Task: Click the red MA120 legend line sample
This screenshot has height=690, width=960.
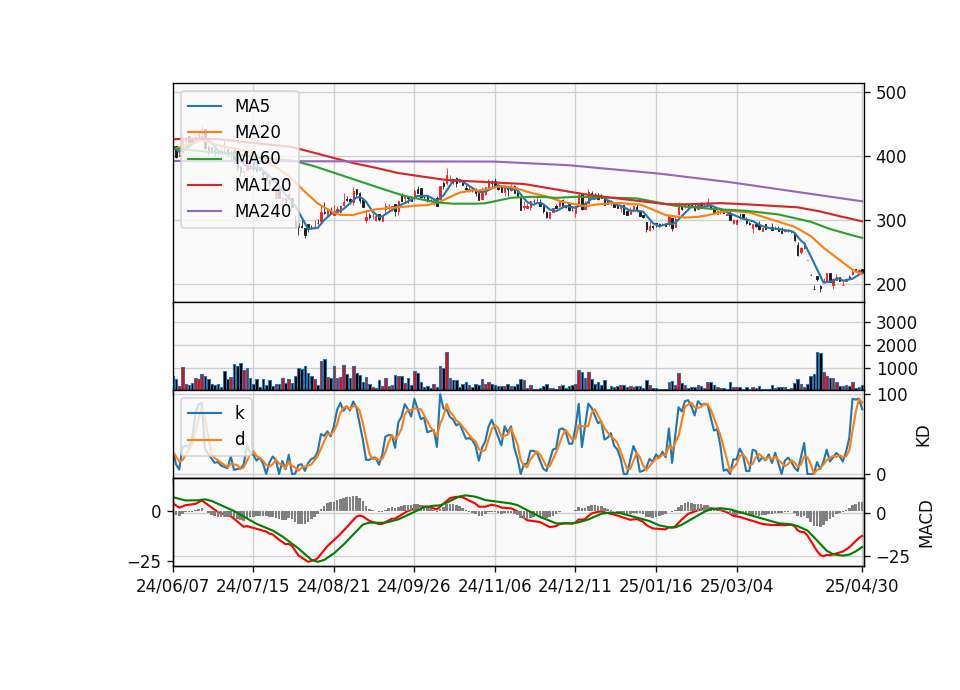Action: 204,185
